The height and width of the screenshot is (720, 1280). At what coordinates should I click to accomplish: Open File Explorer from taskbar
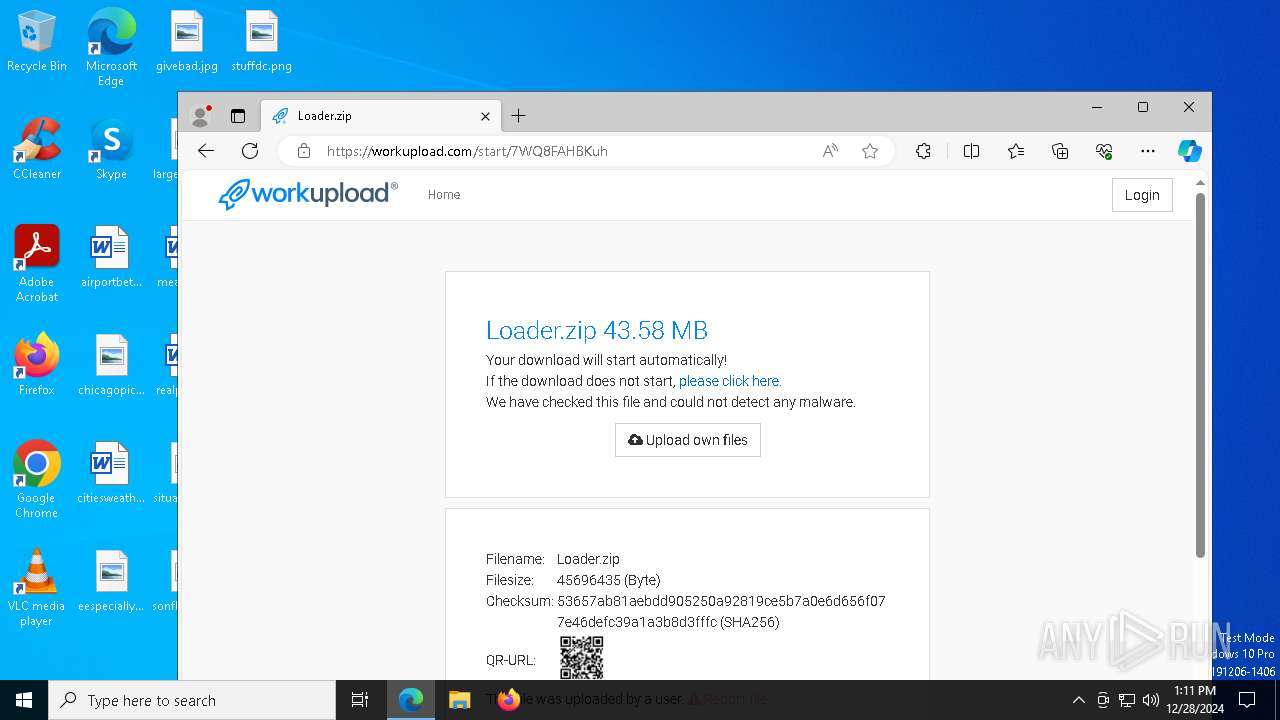point(459,700)
